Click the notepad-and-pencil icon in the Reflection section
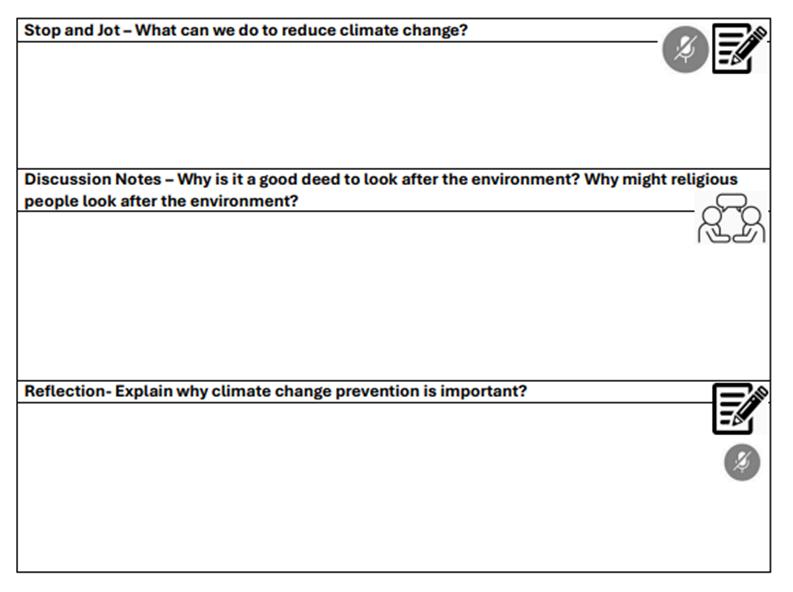Viewport: 793px width, 592px height. tap(739, 408)
